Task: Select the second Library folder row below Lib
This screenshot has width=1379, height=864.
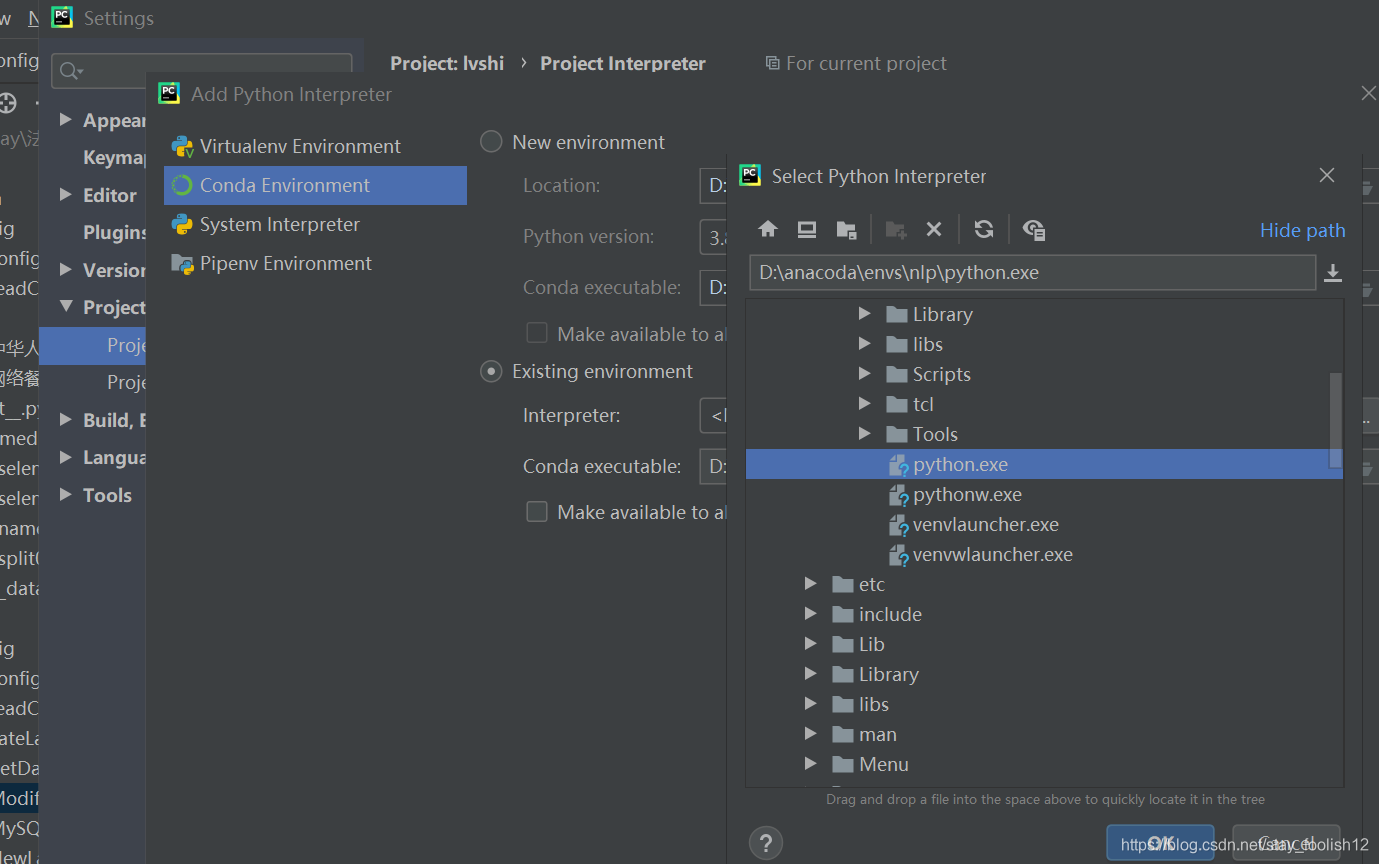Action: click(1044, 674)
